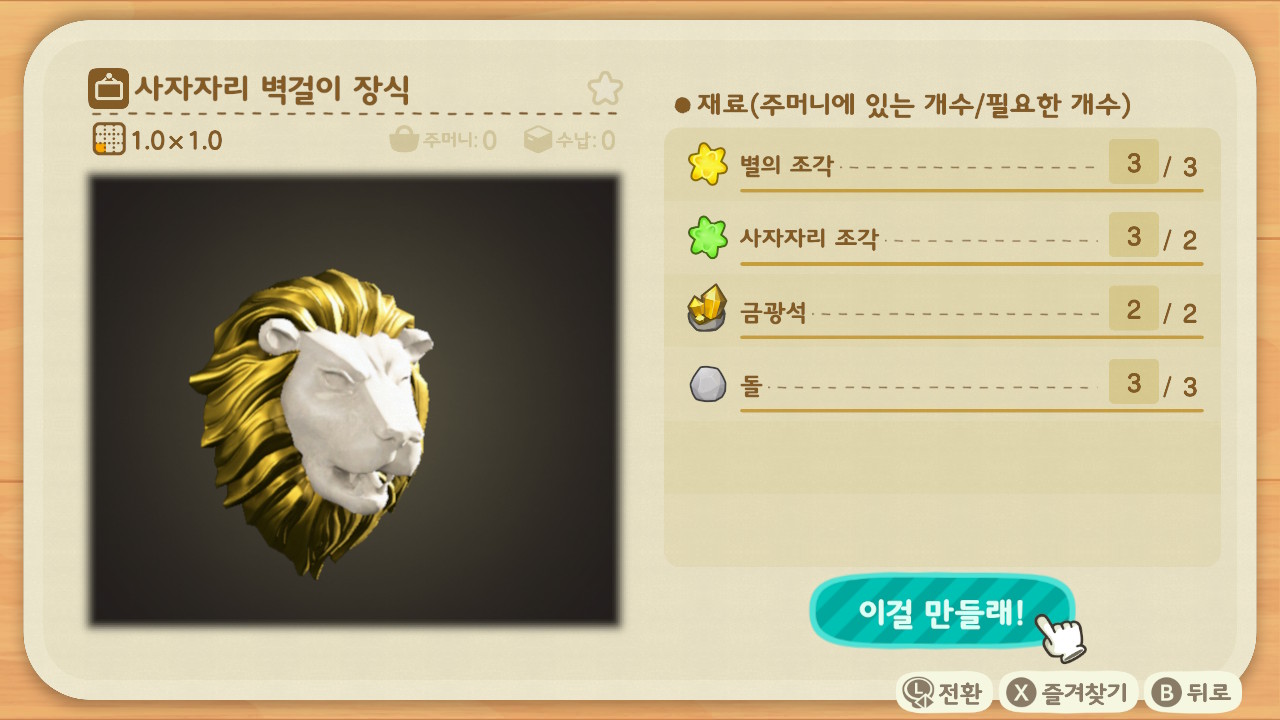
Task: Click the L 전환 switch button
Action: [x=943, y=692]
